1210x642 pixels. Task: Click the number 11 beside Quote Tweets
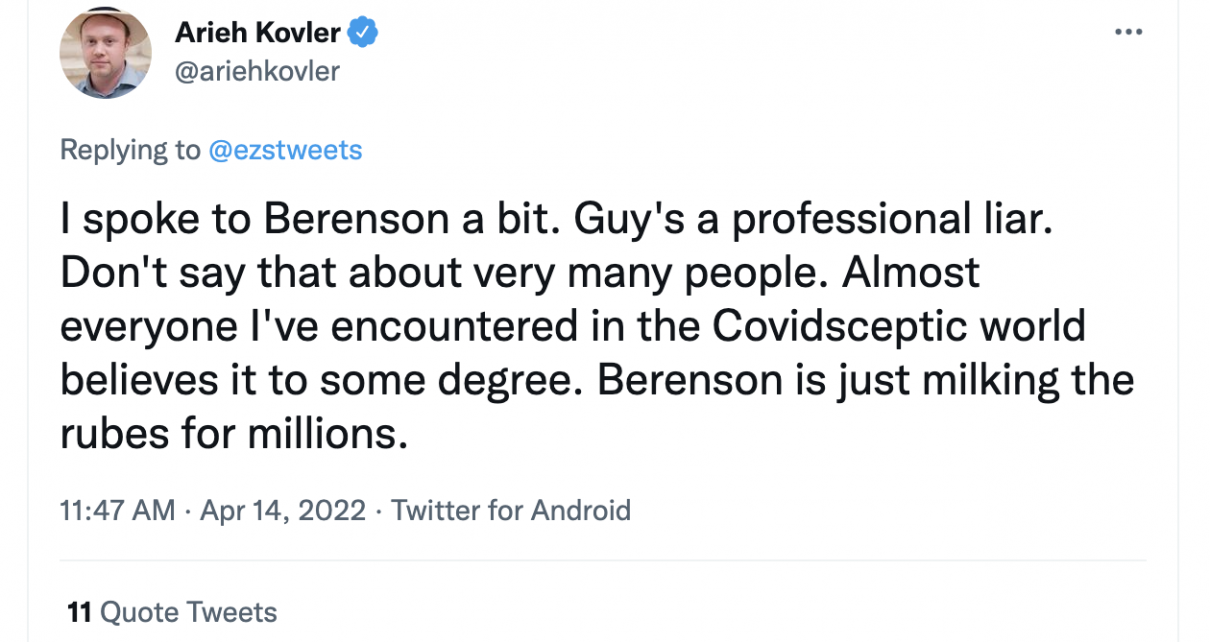(79, 611)
